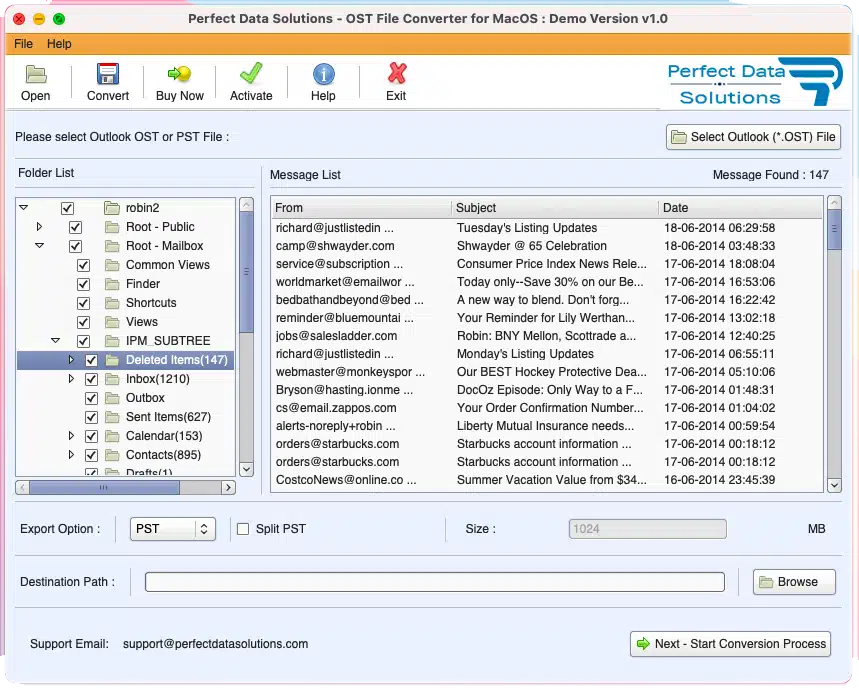Viewport: 859px width, 689px height.
Task: Uncheck the Inbox(1210) checkbox
Action: (91, 379)
